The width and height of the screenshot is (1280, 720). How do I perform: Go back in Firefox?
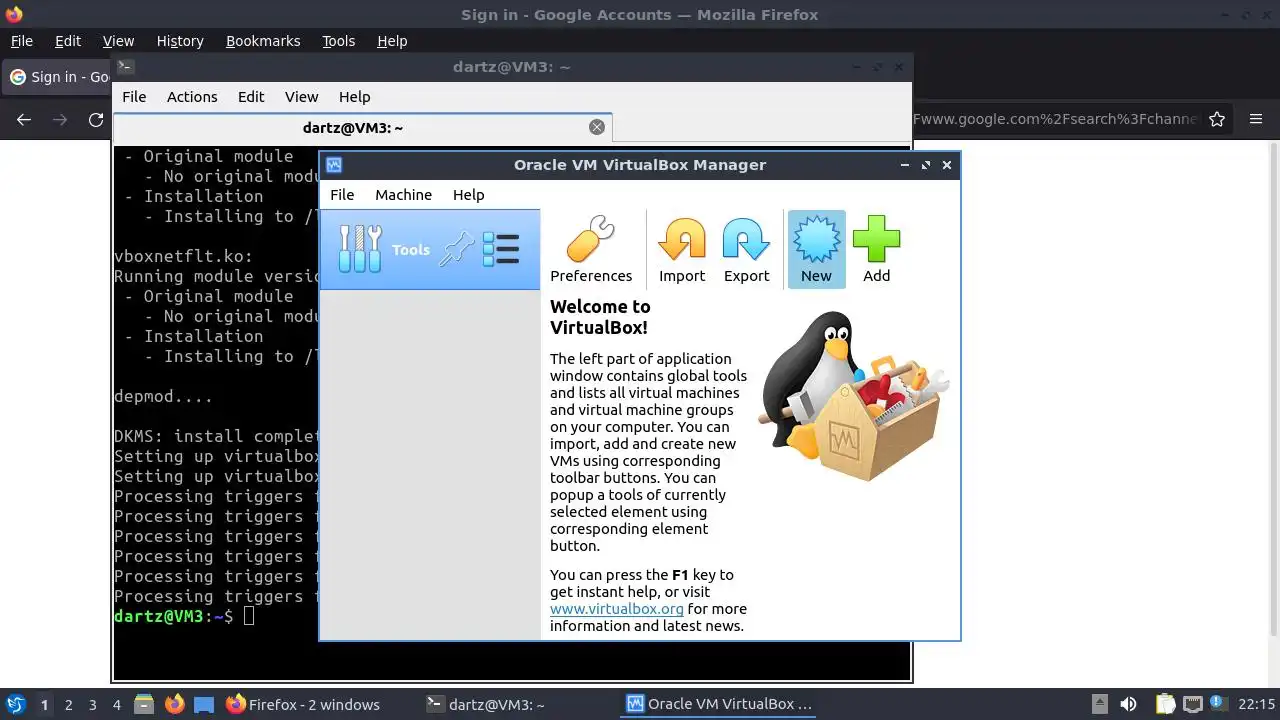click(x=24, y=120)
